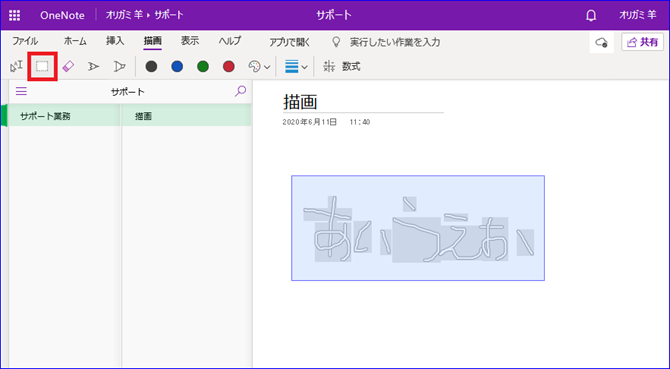Choose the green ink color
670x369 pixels.
(203, 66)
